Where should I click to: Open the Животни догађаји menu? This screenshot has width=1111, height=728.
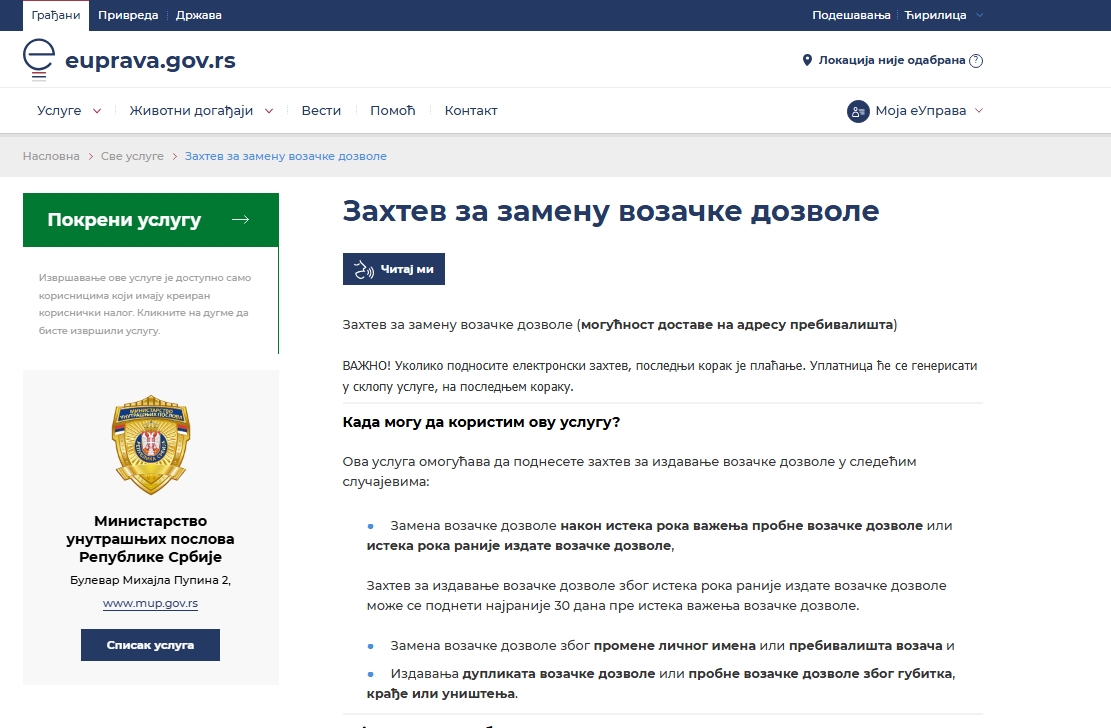pyautogui.click(x=191, y=111)
